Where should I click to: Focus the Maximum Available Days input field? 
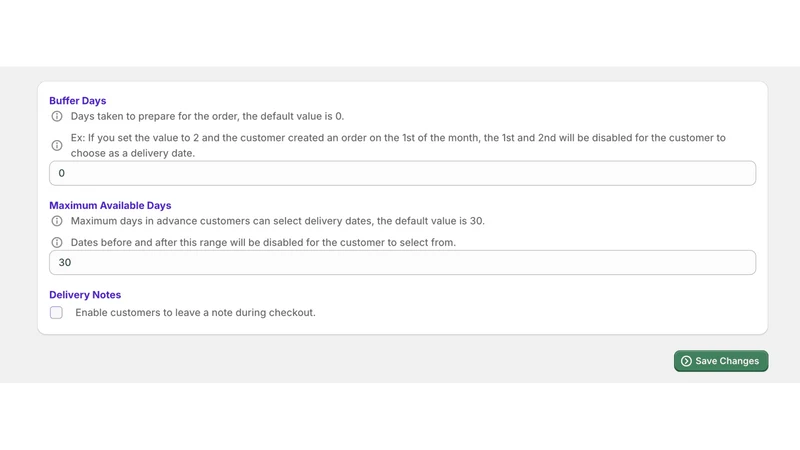[x=403, y=263]
